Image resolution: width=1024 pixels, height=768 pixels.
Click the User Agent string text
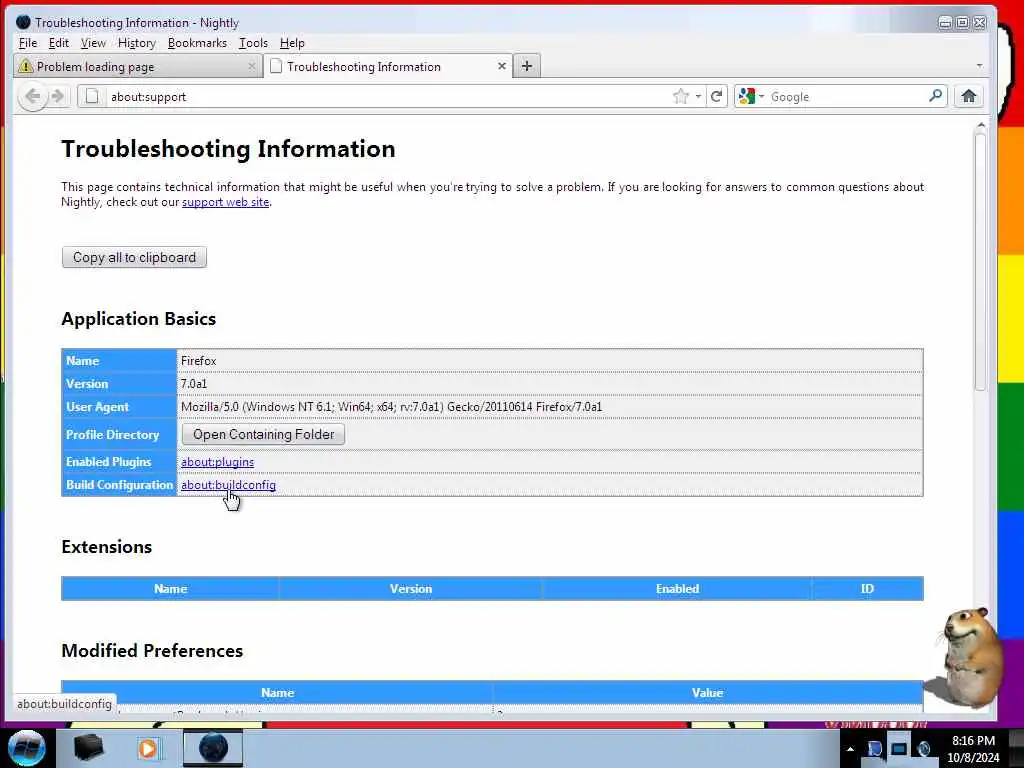tap(391, 407)
